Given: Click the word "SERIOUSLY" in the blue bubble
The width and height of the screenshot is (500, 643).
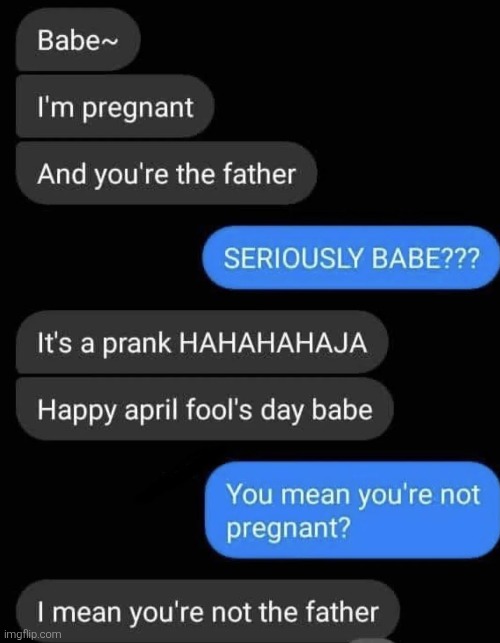Looking at the screenshot, I should [293, 259].
